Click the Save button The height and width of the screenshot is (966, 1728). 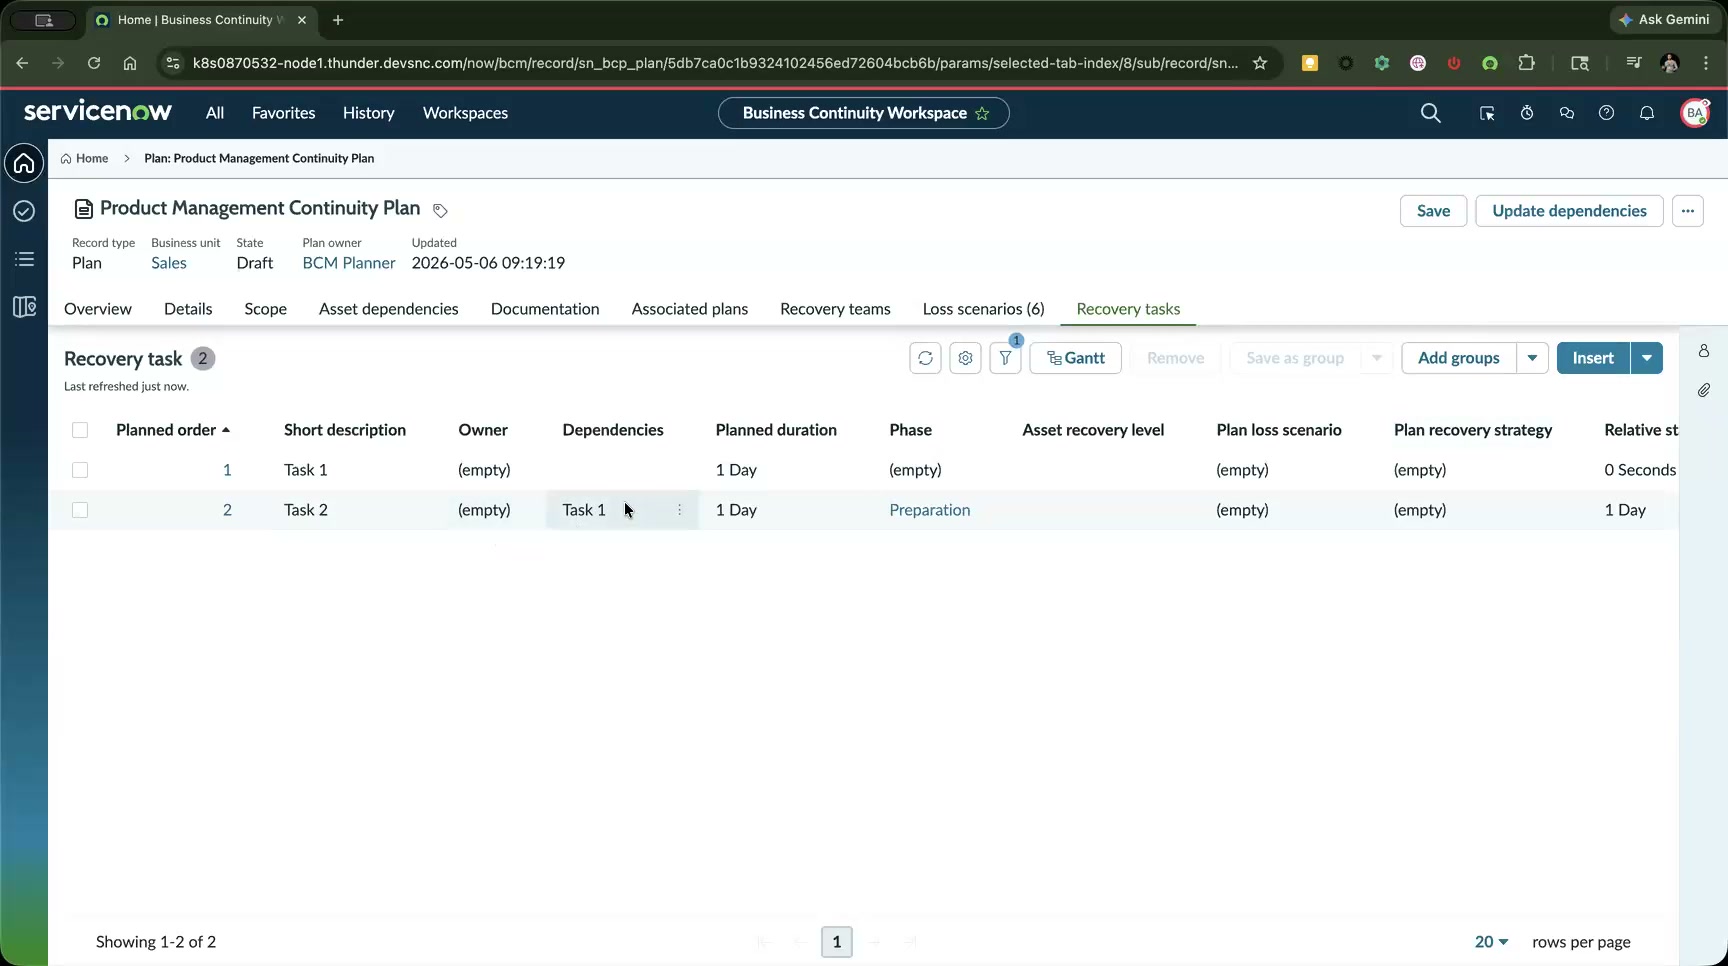point(1433,211)
